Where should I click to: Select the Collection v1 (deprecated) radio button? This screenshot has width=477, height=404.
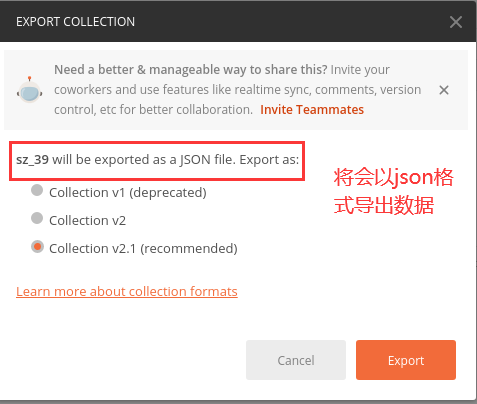click(37, 191)
